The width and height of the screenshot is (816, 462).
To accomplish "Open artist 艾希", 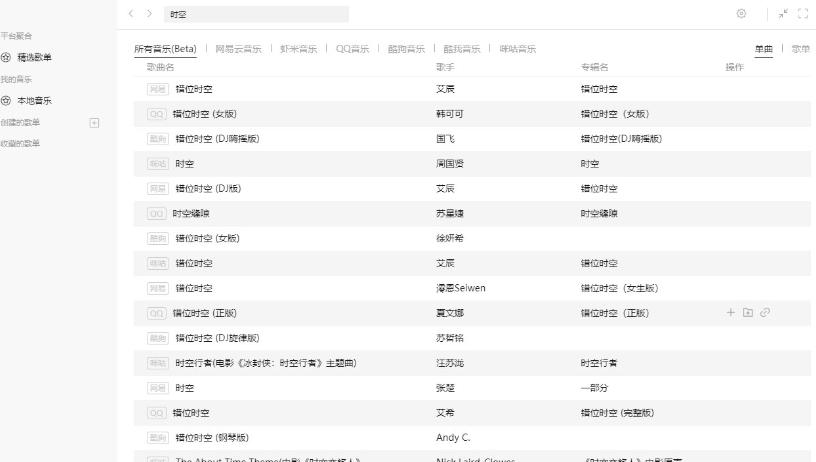I will [x=445, y=413].
